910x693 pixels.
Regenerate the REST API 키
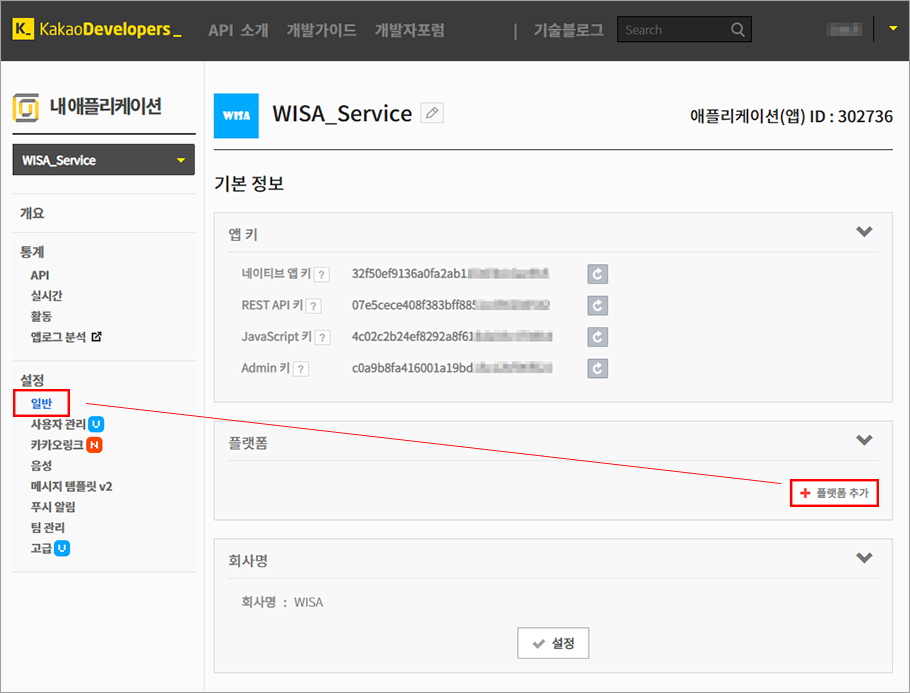pos(597,305)
